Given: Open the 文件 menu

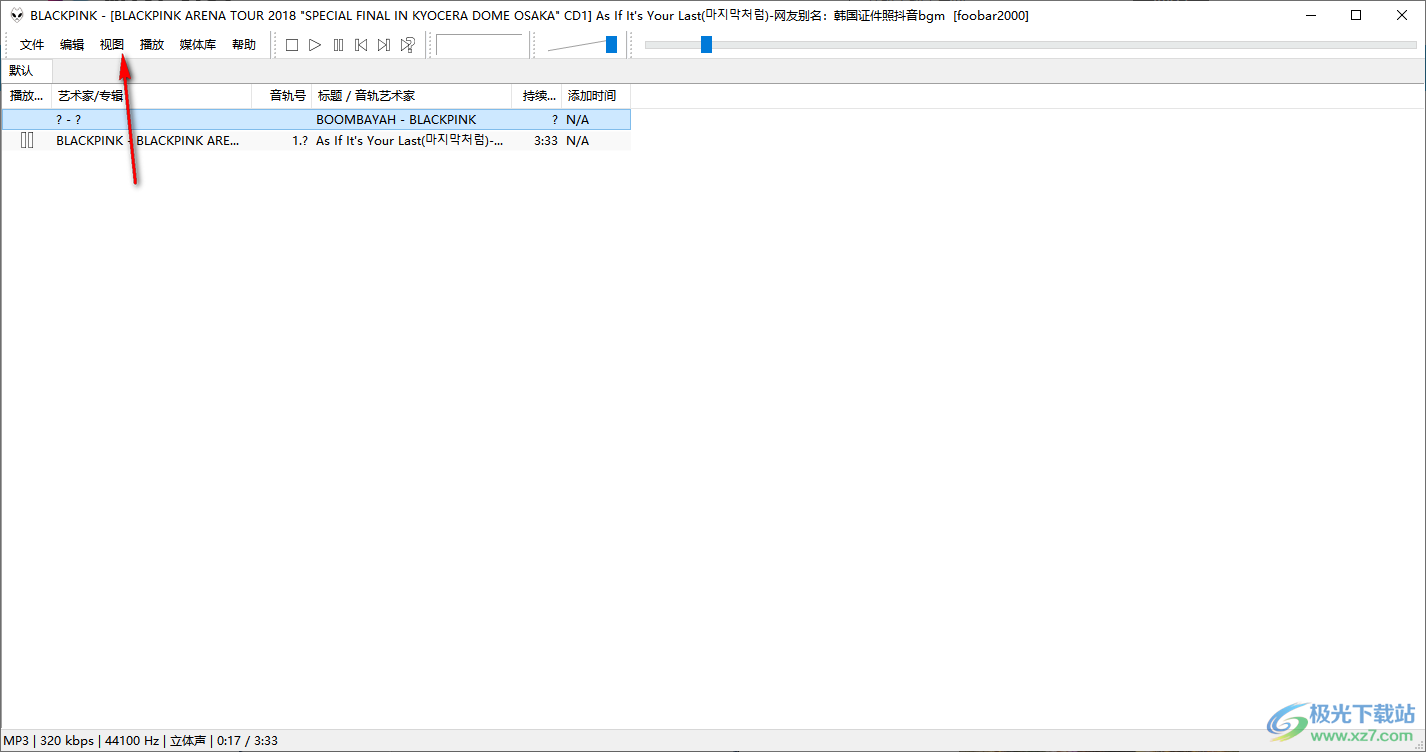Looking at the screenshot, I should (x=32, y=45).
